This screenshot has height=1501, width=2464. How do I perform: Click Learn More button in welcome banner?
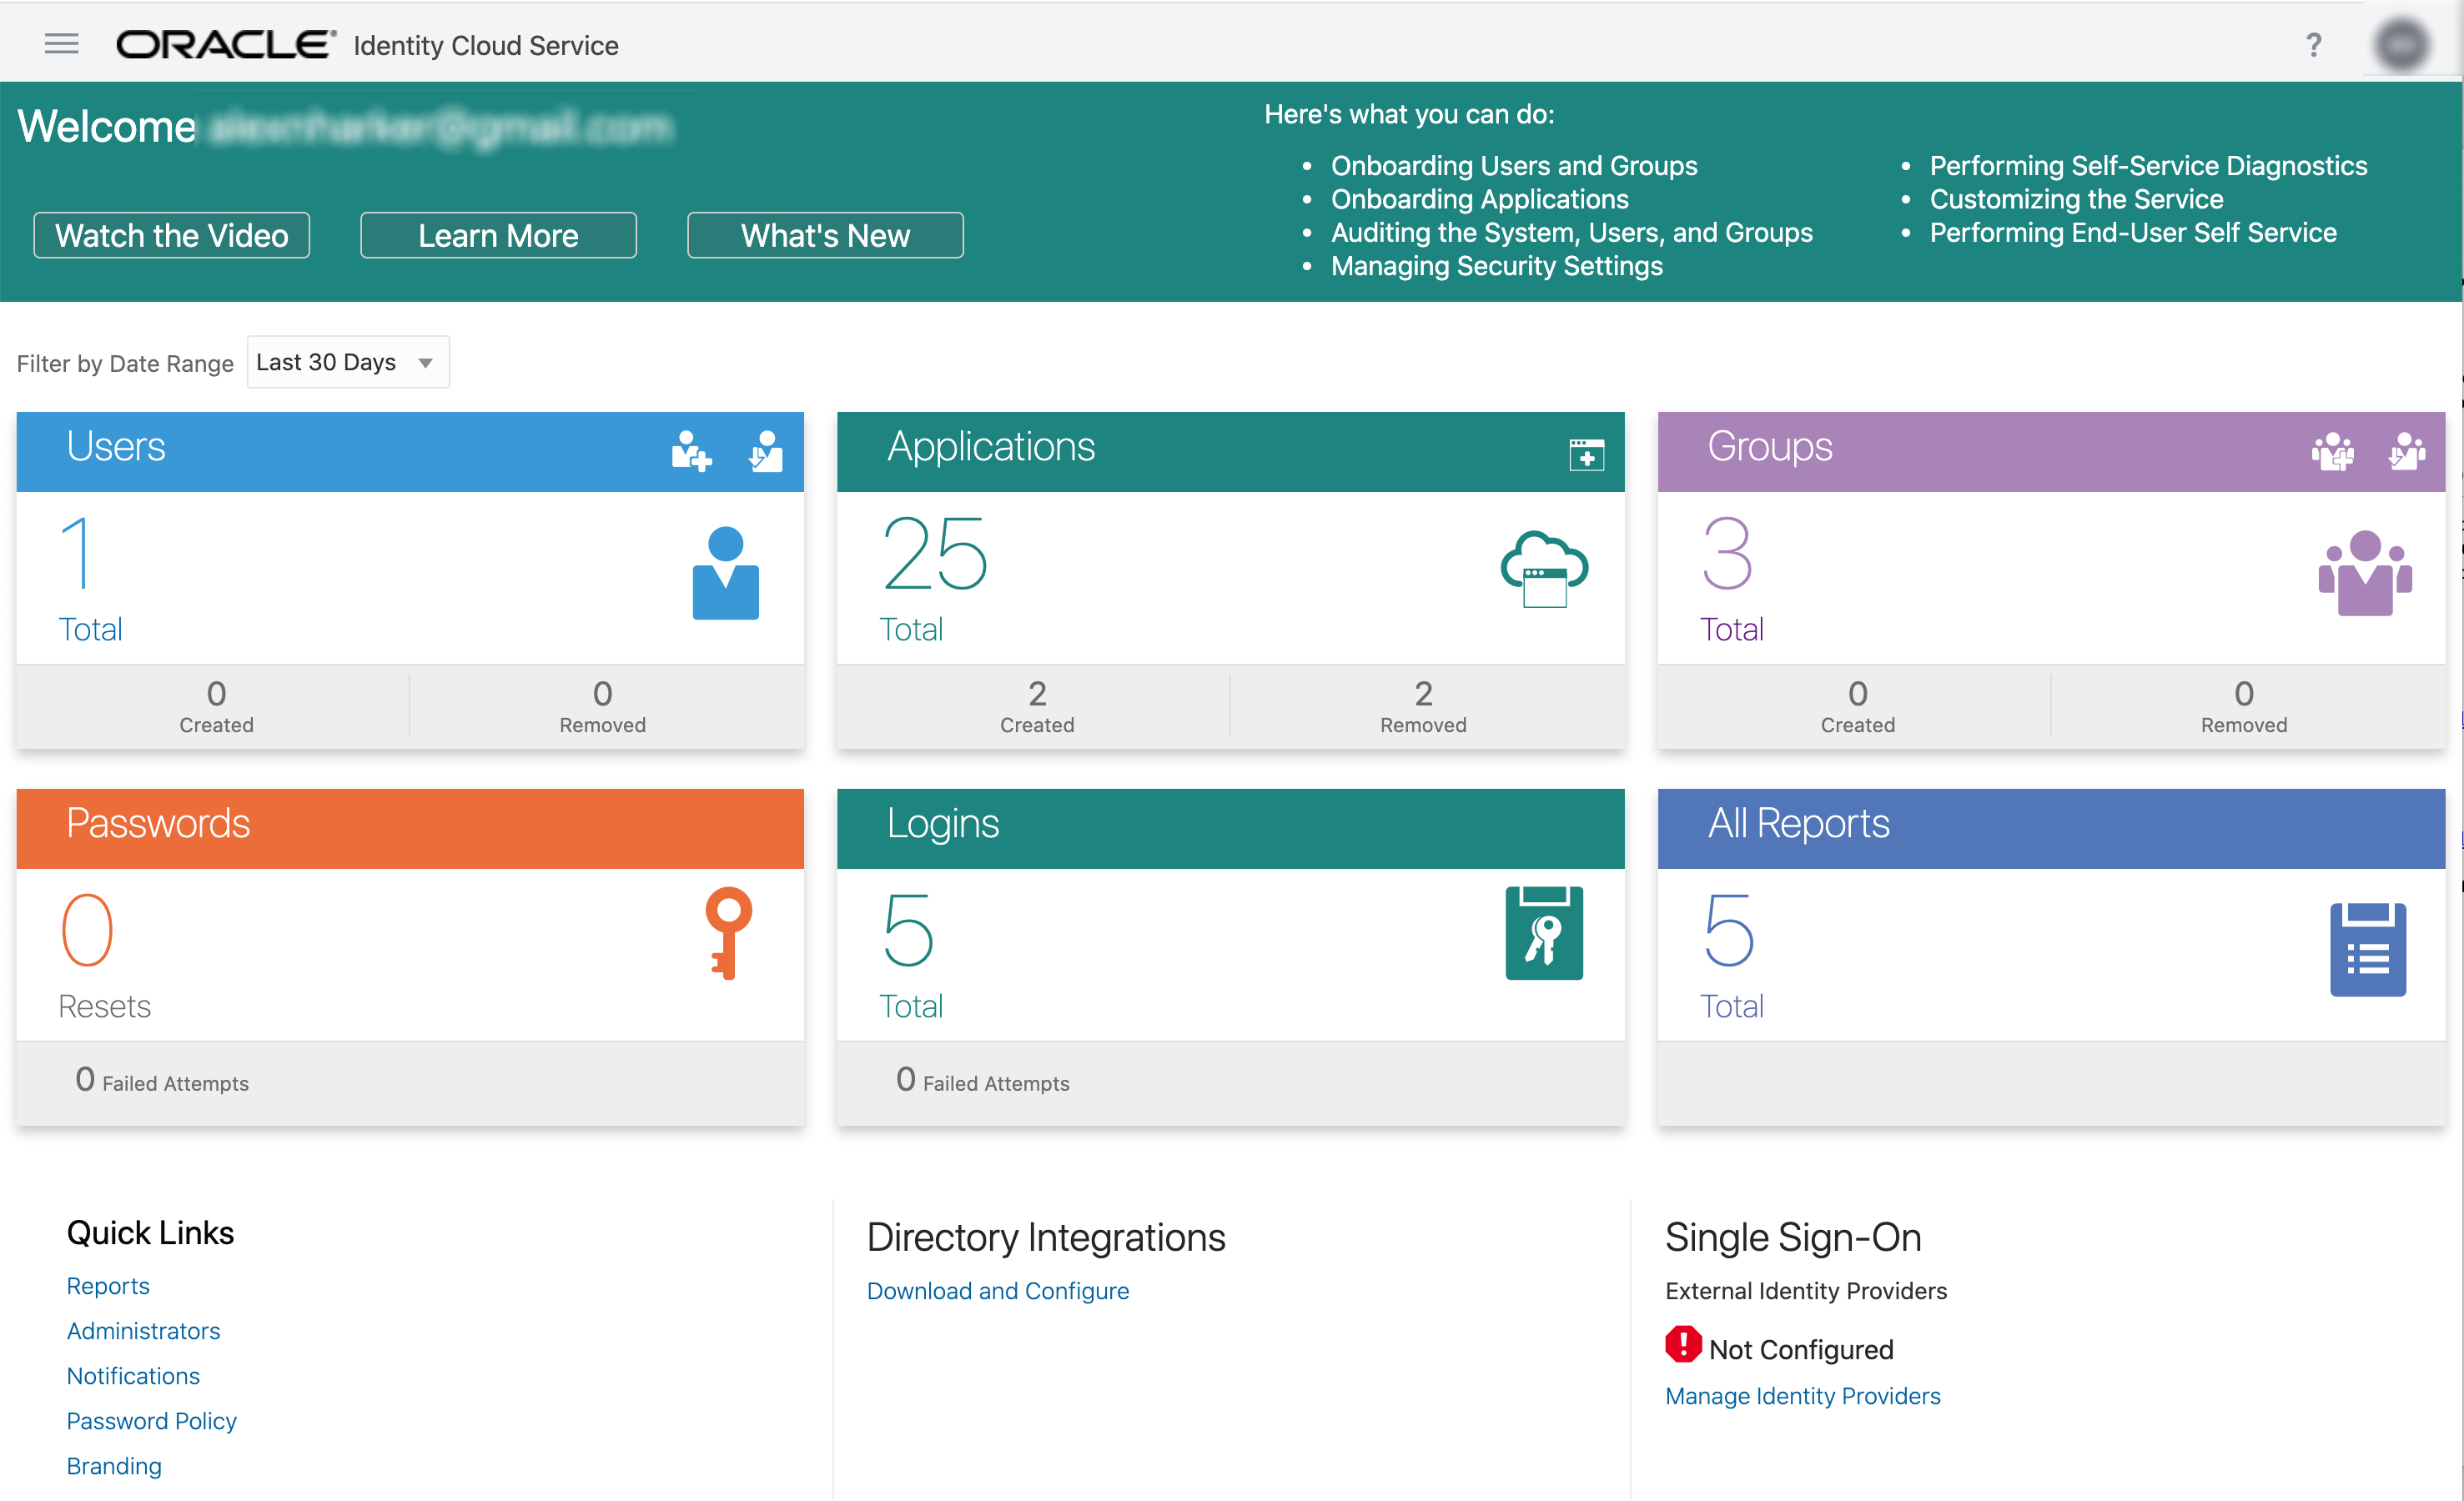point(498,234)
